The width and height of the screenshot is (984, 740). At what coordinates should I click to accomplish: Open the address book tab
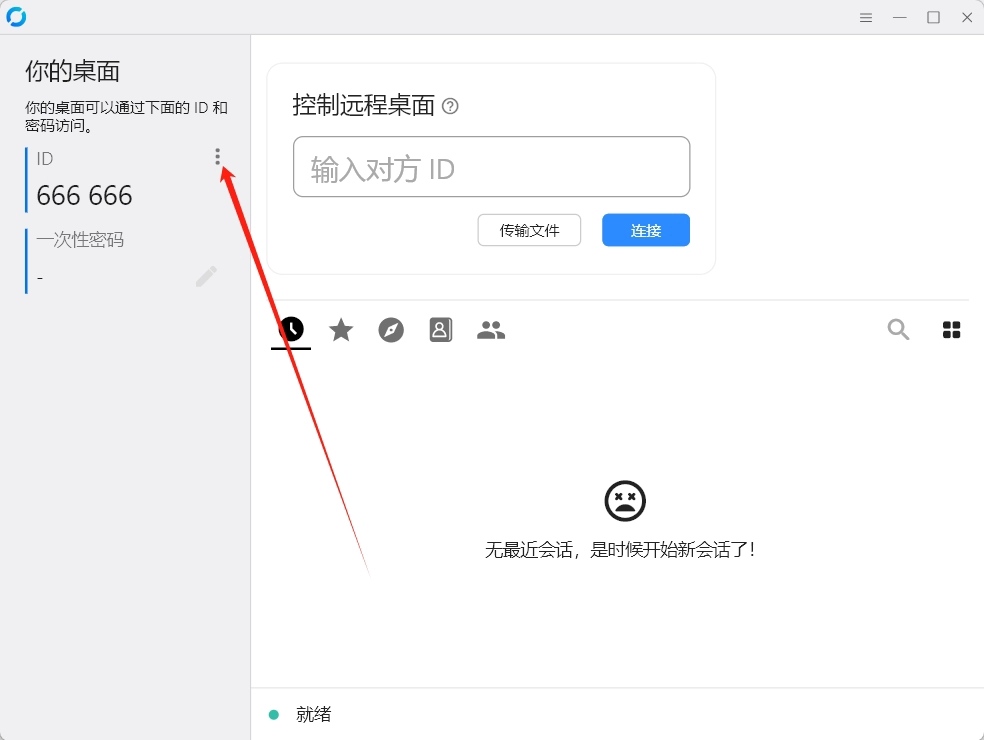[441, 330]
